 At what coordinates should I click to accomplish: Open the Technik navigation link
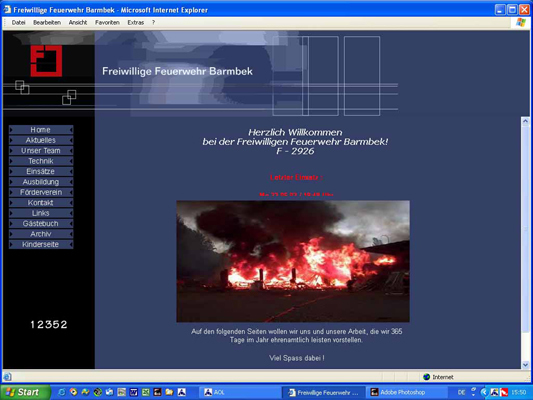coord(41,161)
